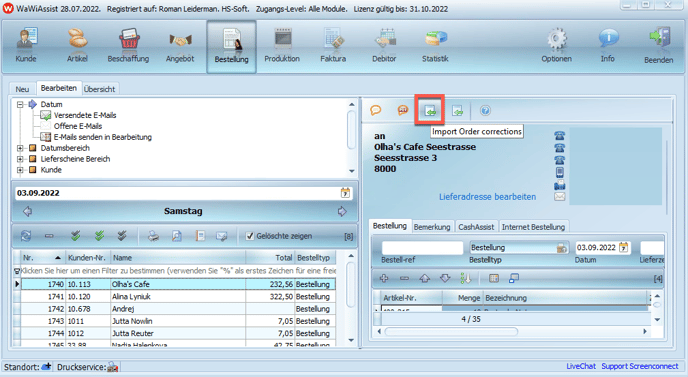Viewport: 688px width, 377px height.
Task: Click the Lieferadresse bearbeiten link
Action: 487,197
